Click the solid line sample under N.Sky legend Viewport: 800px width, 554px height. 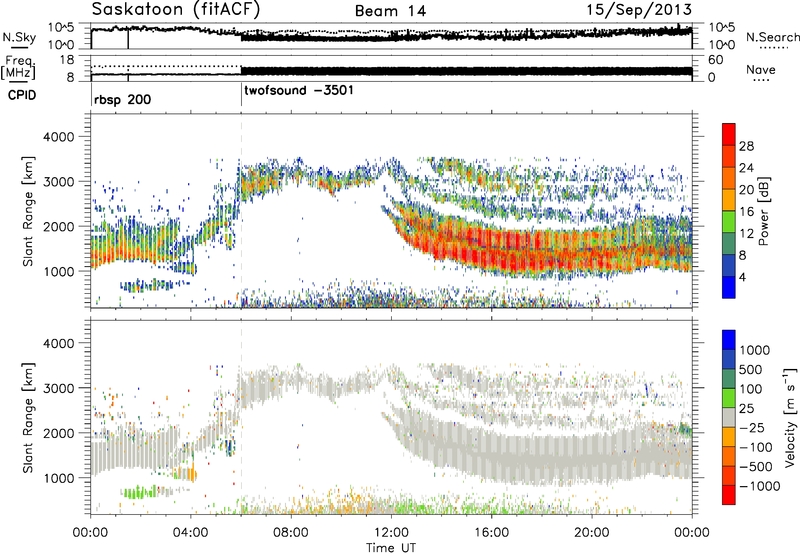coord(19,48)
